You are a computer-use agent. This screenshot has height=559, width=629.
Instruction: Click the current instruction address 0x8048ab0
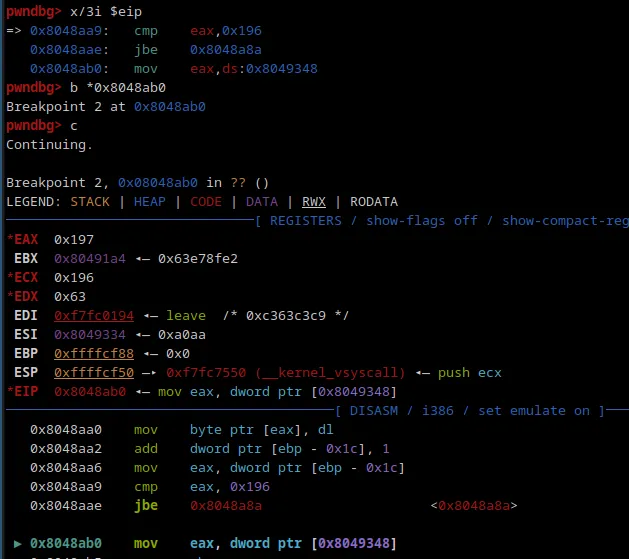click(66, 543)
